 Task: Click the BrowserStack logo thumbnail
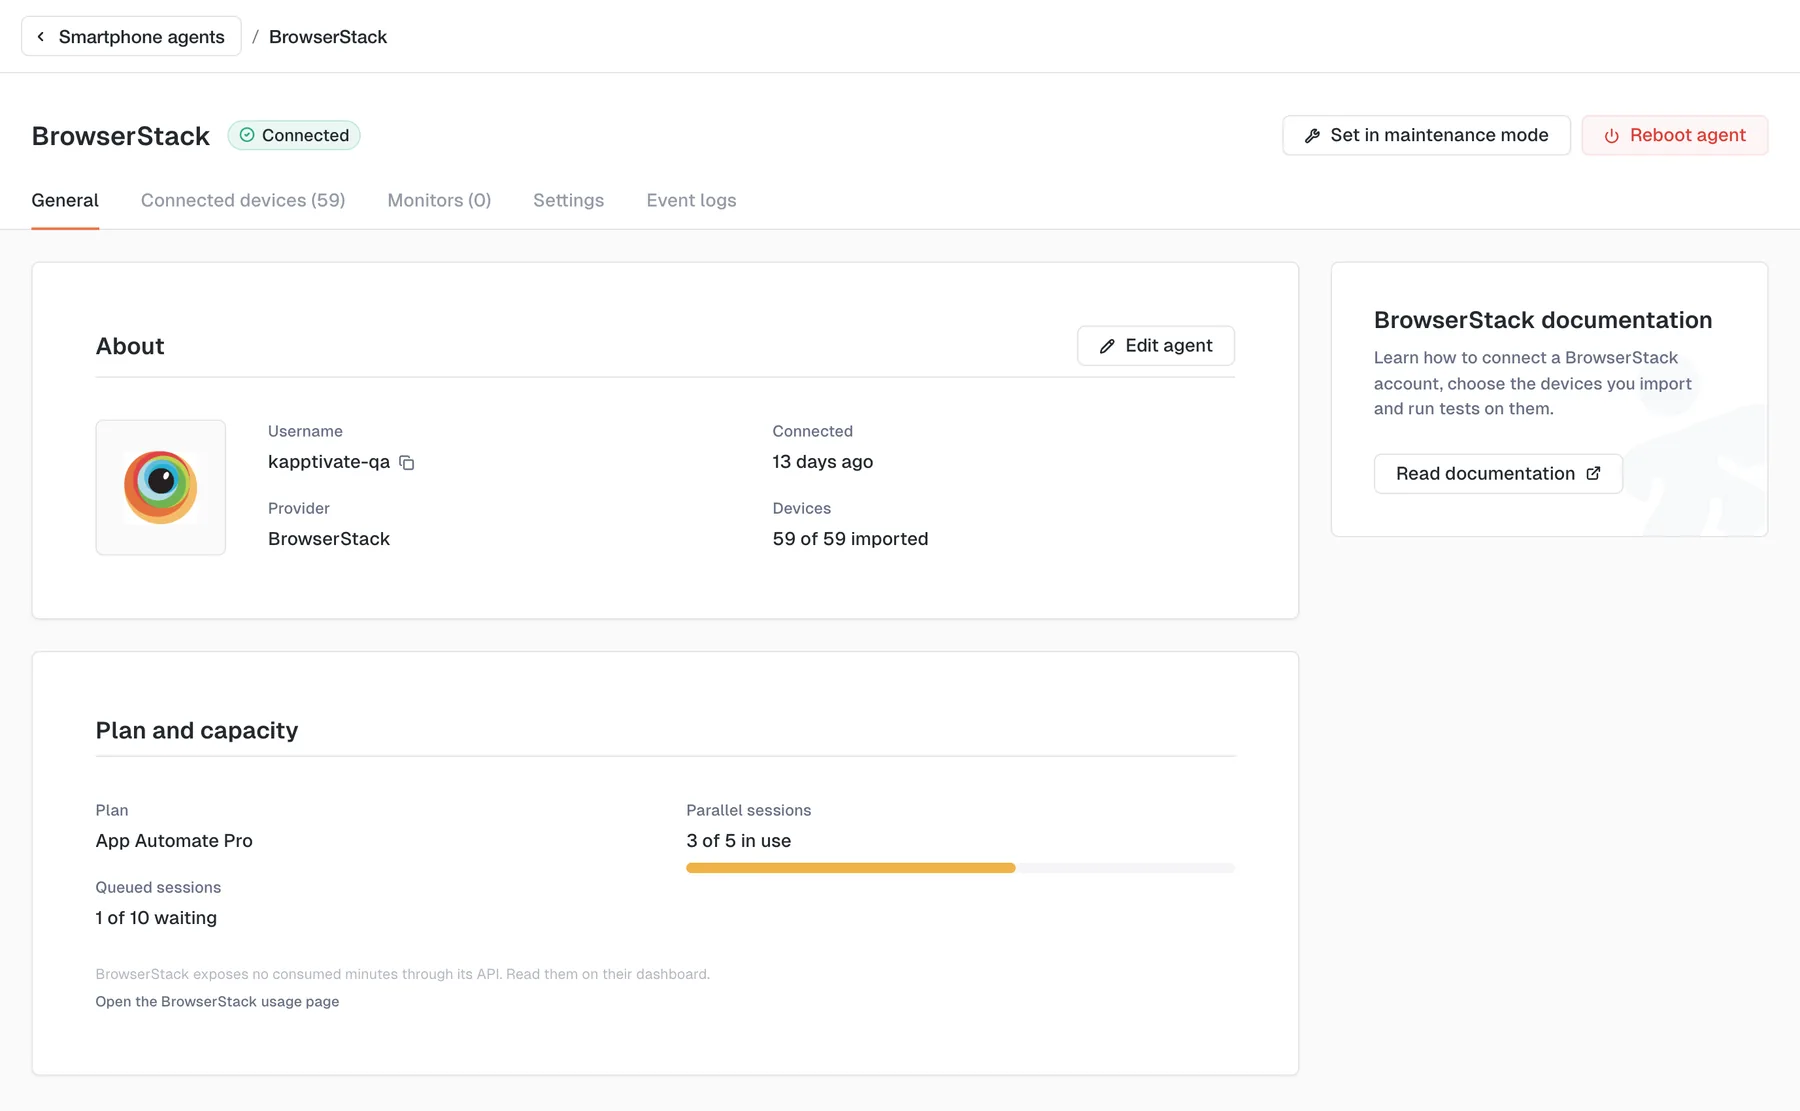tap(161, 487)
